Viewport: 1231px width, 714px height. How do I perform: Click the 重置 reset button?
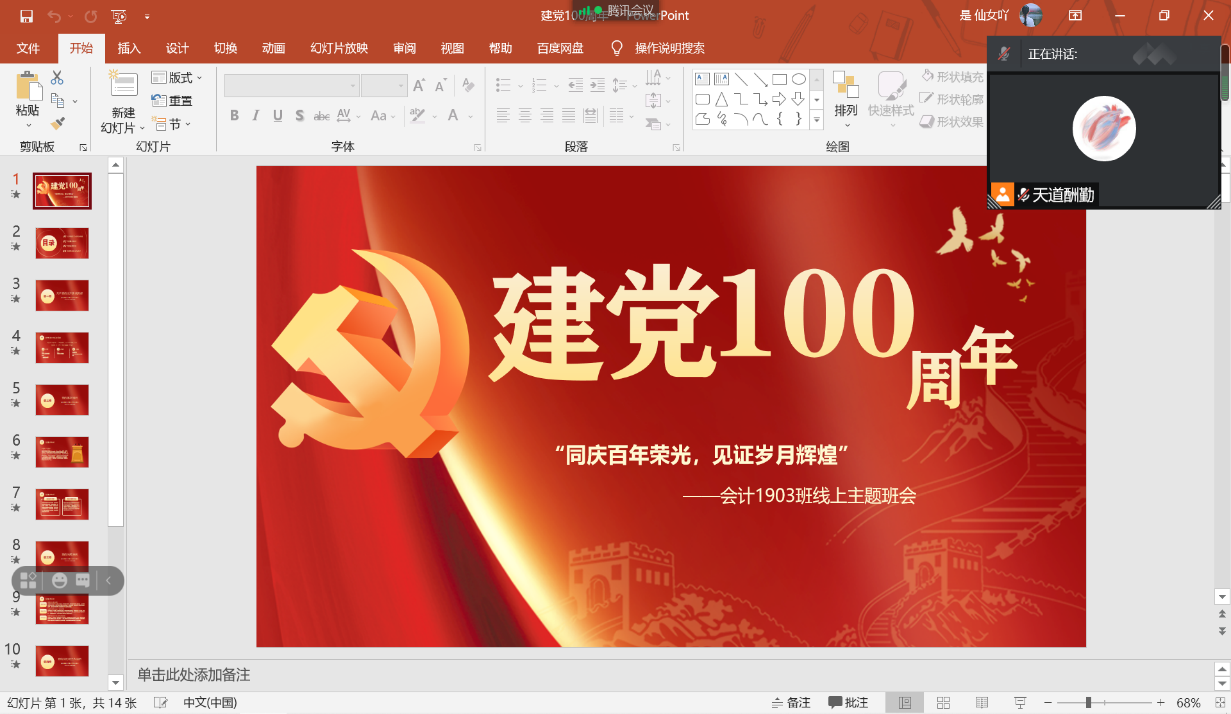tap(172, 101)
